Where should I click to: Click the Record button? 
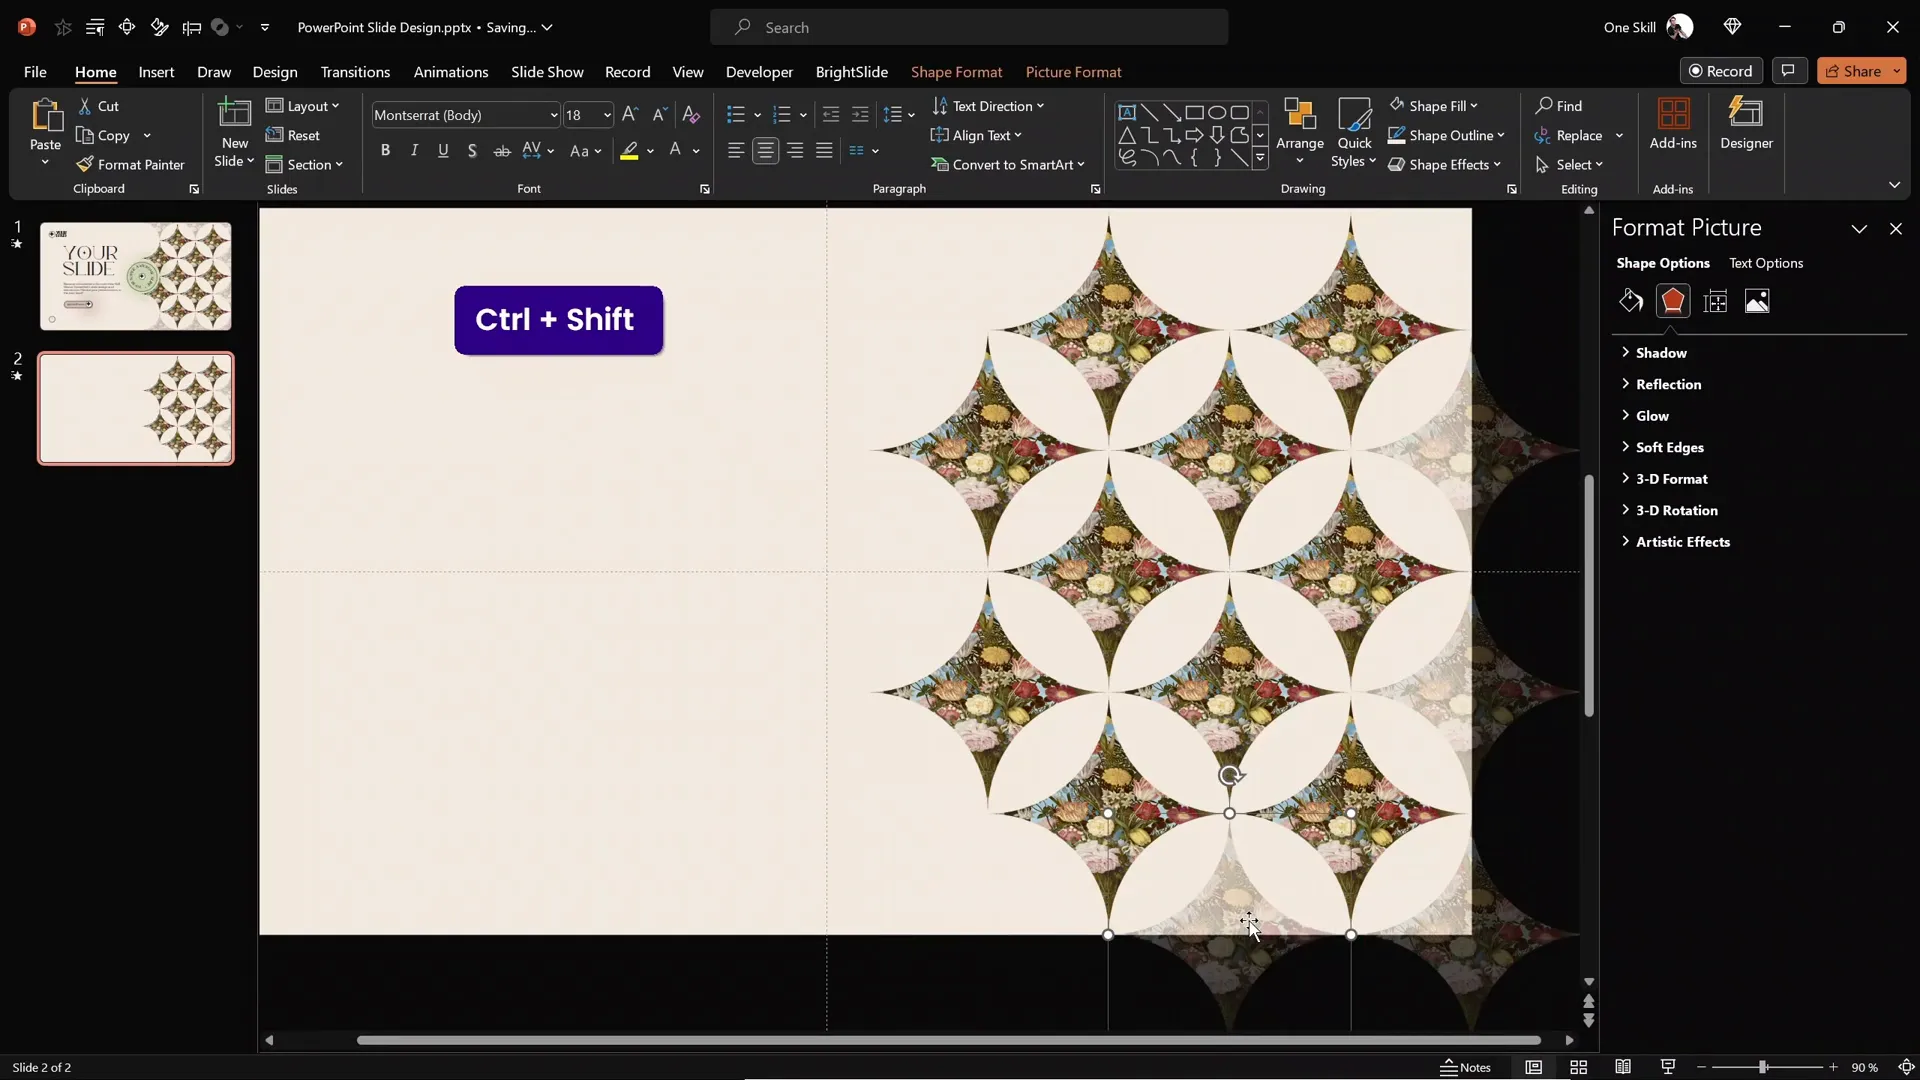(x=1720, y=70)
